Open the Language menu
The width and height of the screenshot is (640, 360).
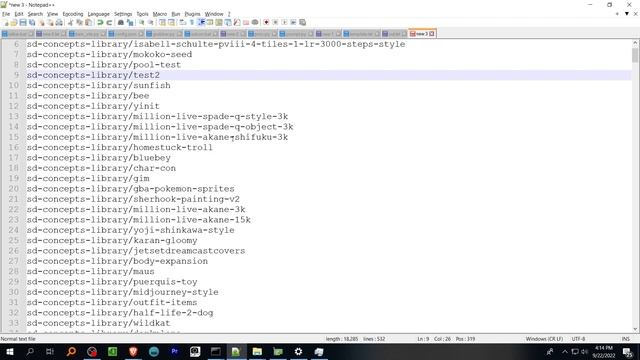[x=98, y=14]
